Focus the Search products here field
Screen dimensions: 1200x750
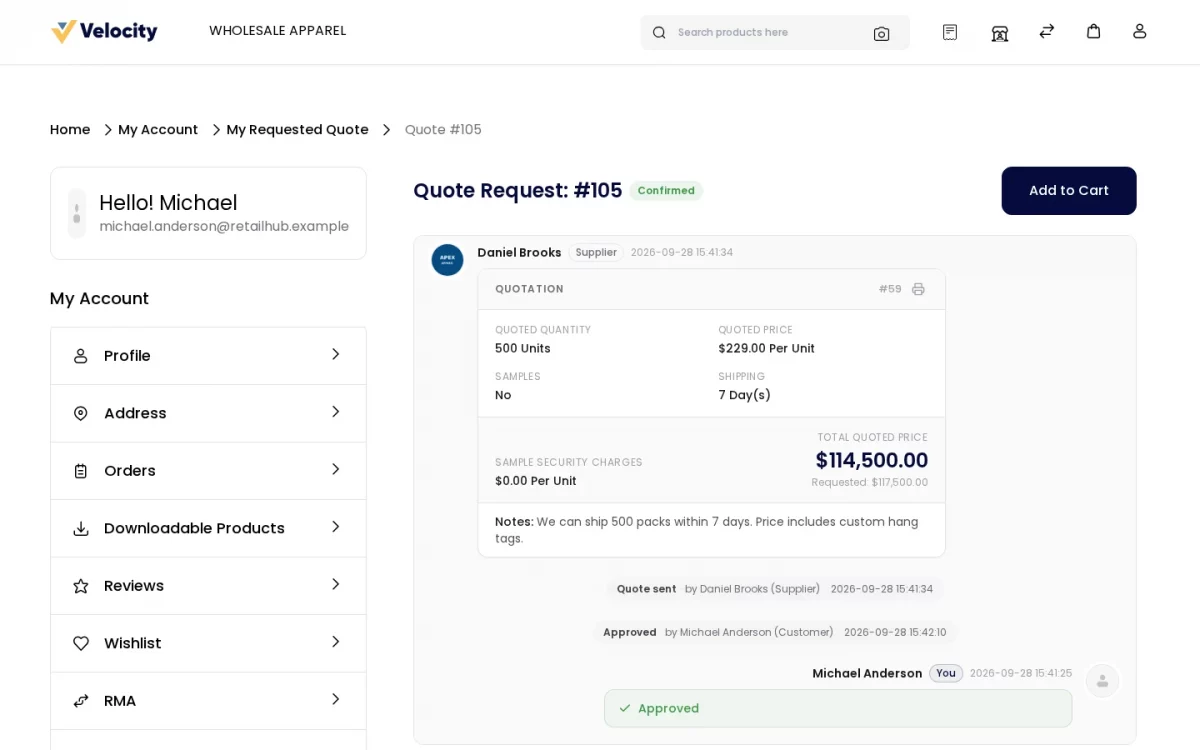[x=775, y=33]
